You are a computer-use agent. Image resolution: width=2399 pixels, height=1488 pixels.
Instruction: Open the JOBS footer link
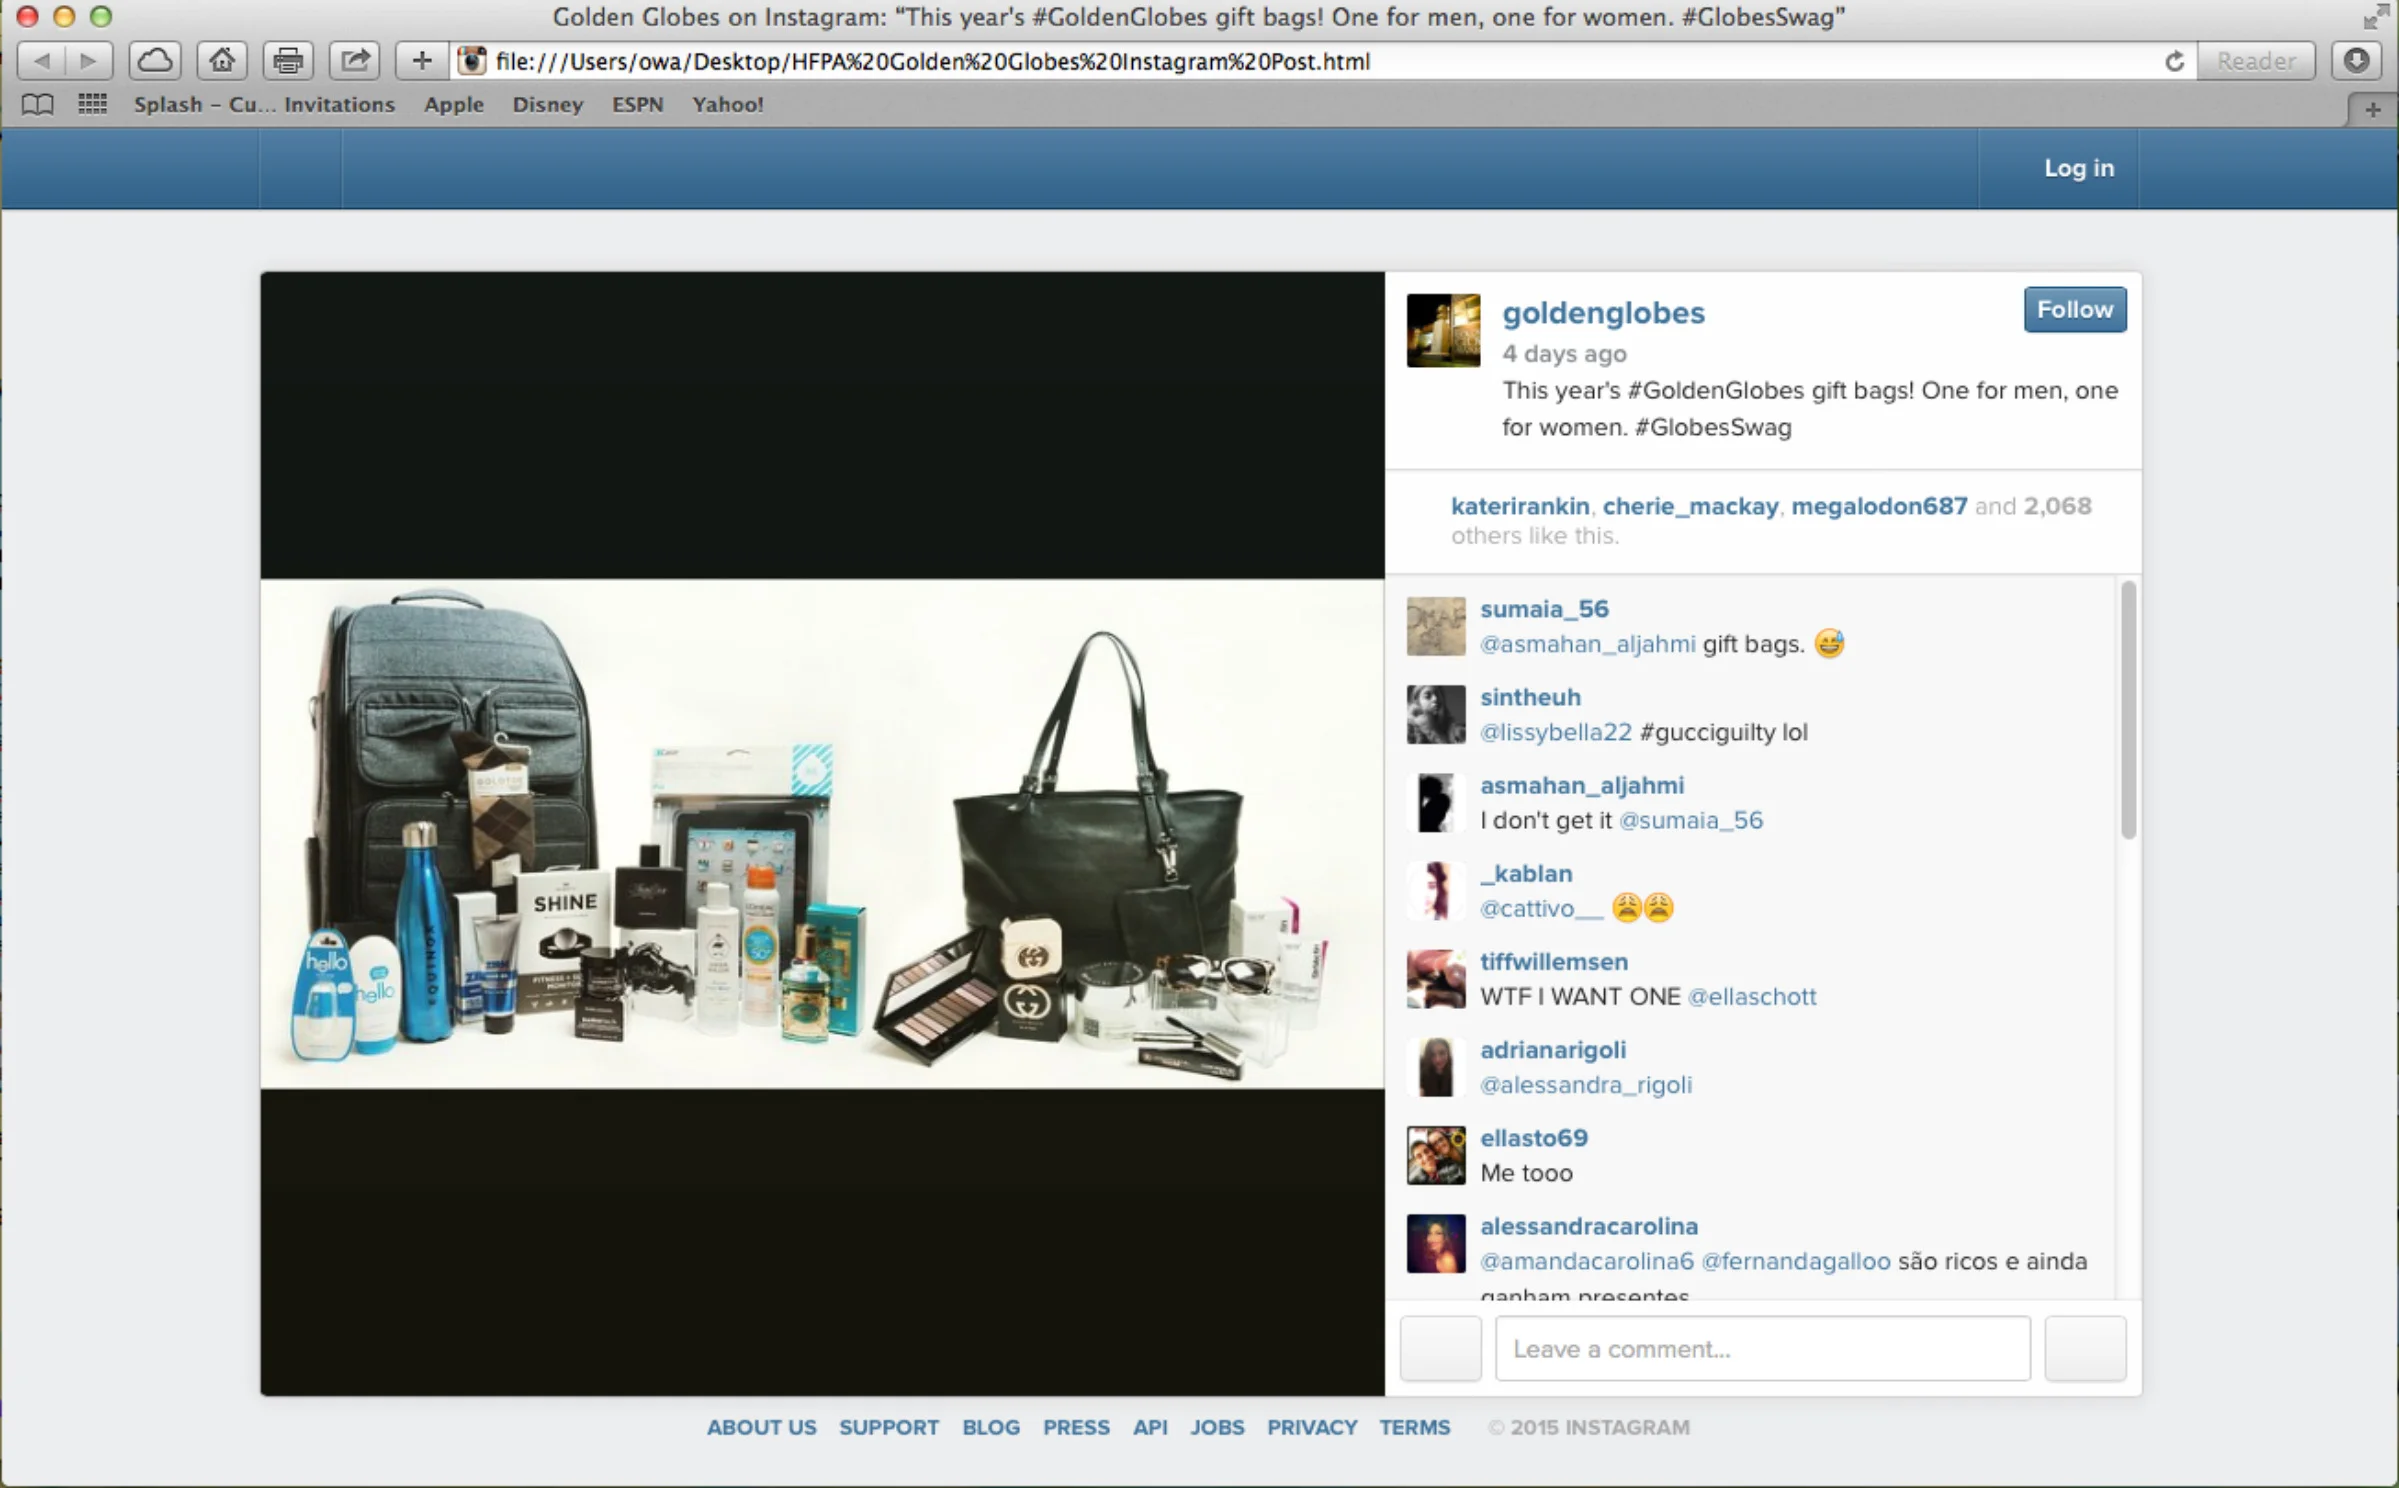coord(1217,1427)
